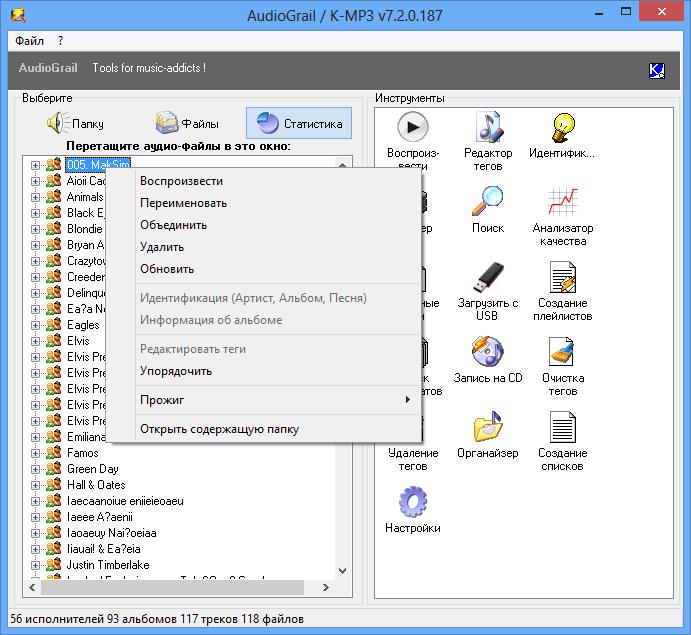
Task: Expand the Animals tree node
Action: tap(35, 197)
